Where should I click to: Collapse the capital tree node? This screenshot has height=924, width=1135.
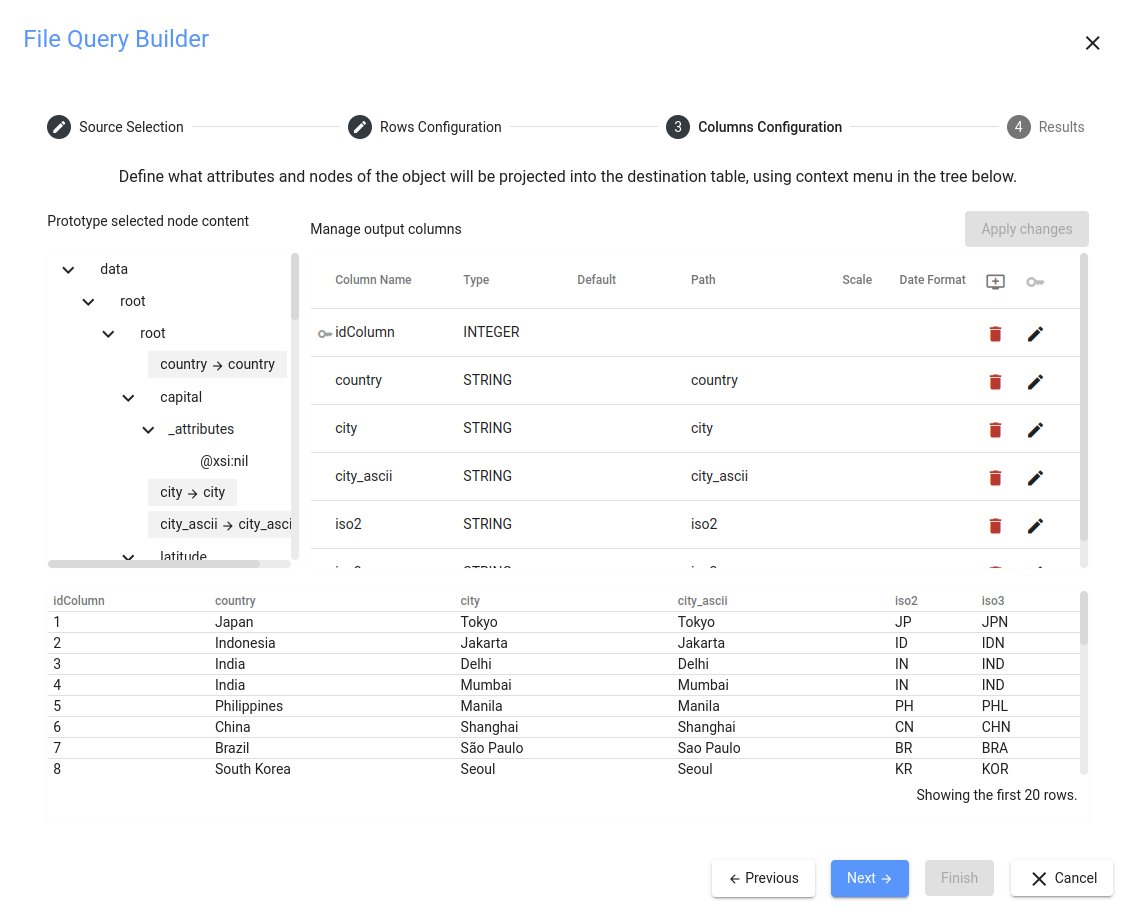coord(128,397)
